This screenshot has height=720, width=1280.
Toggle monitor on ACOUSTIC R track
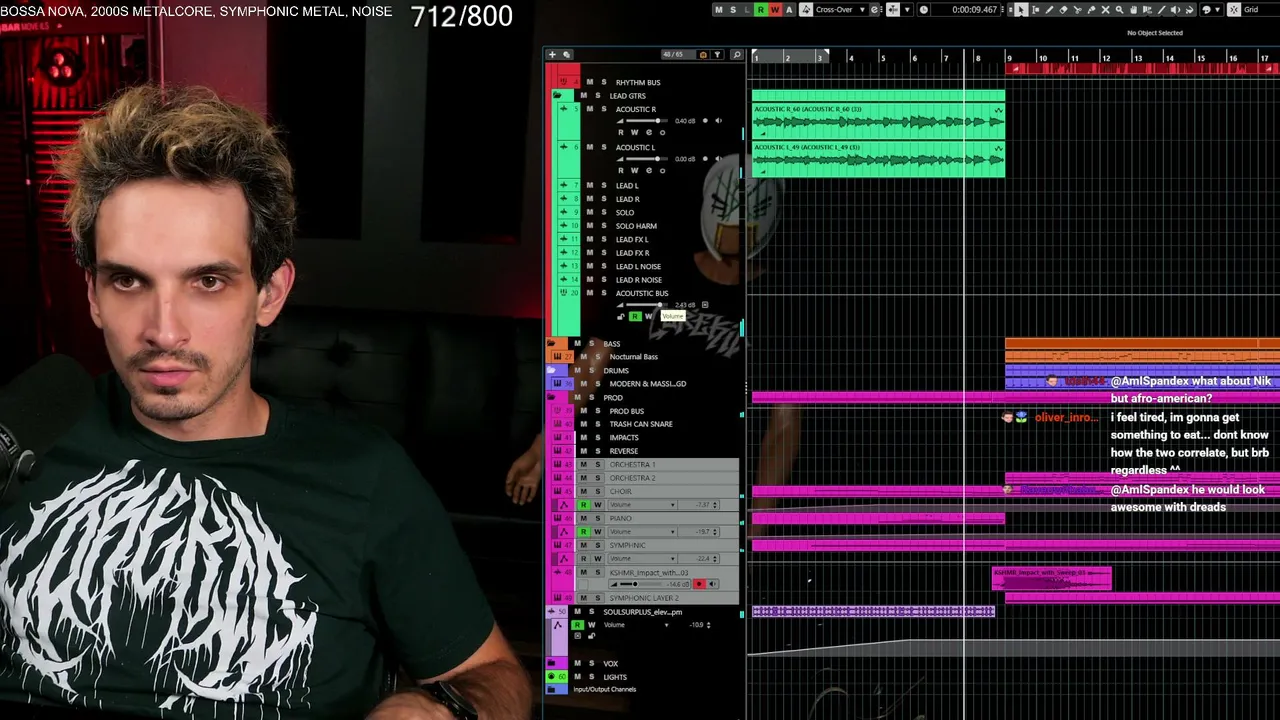coord(718,121)
